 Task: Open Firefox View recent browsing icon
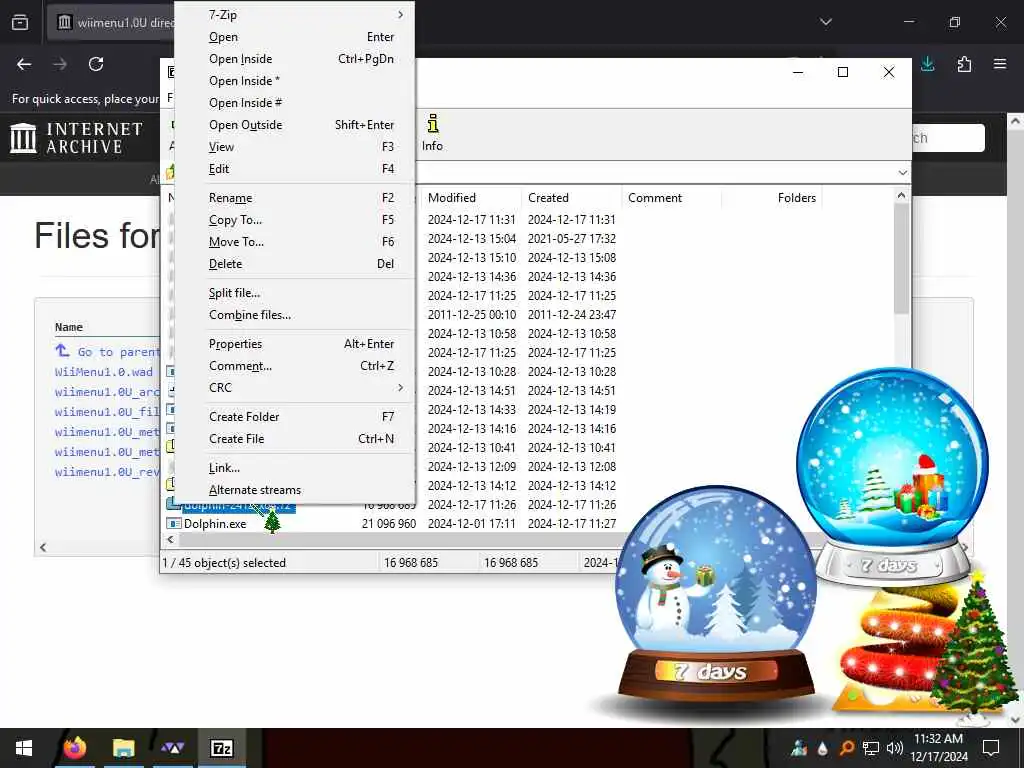20,22
